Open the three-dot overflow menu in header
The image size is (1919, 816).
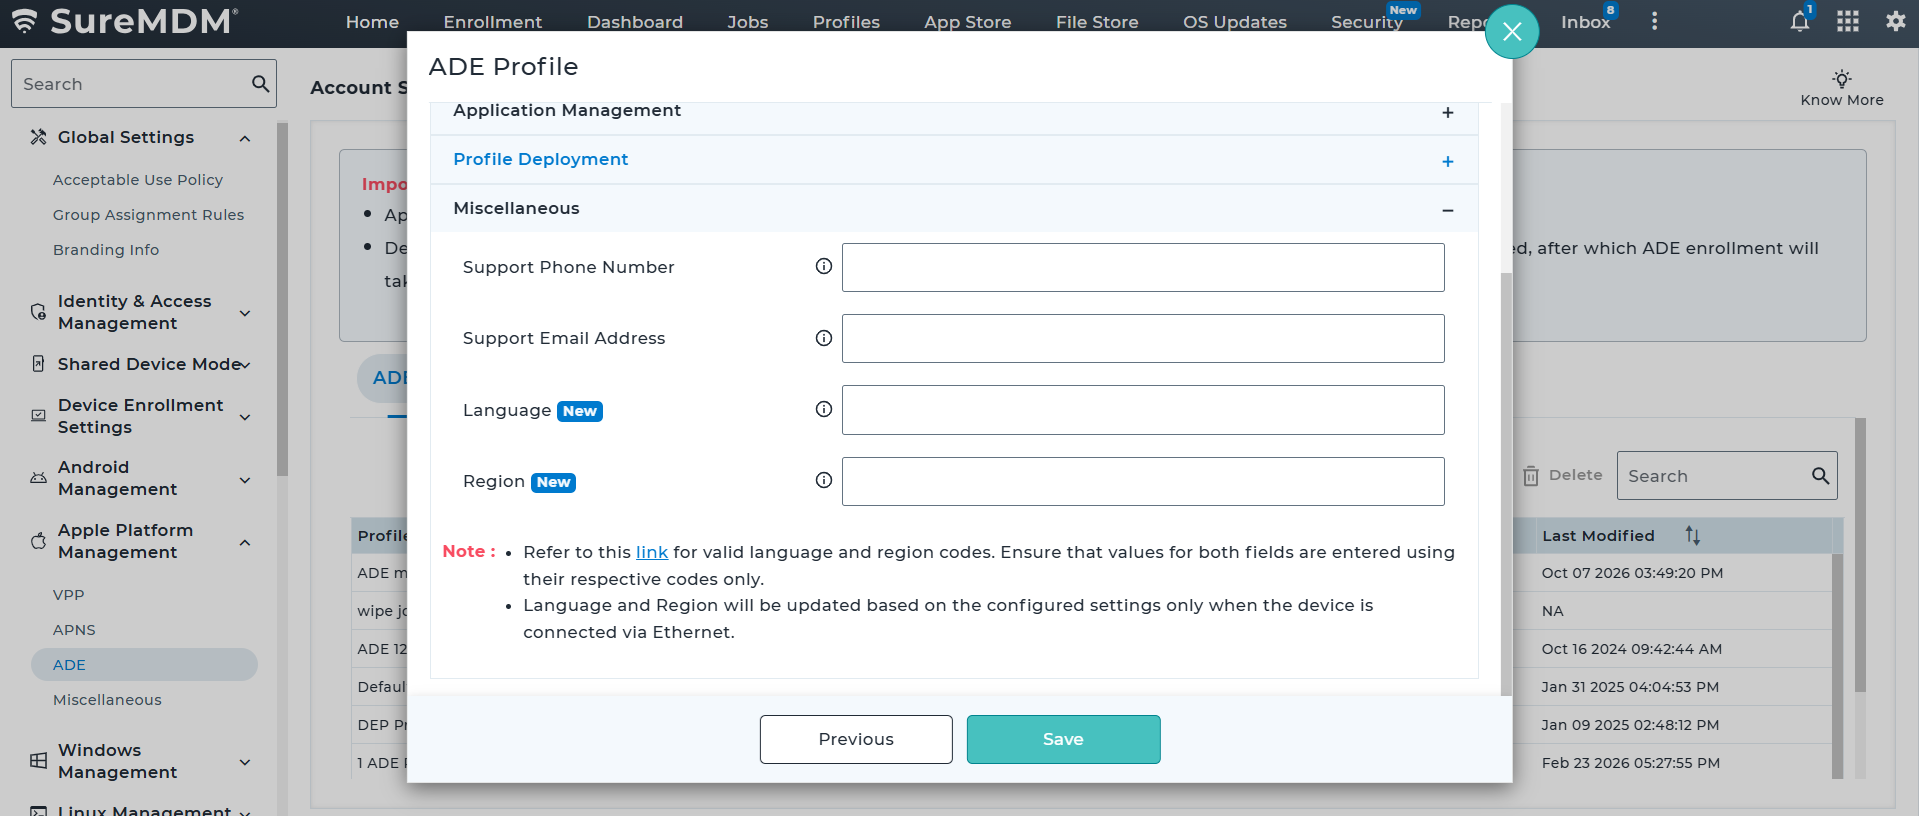click(x=1655, y=21)
